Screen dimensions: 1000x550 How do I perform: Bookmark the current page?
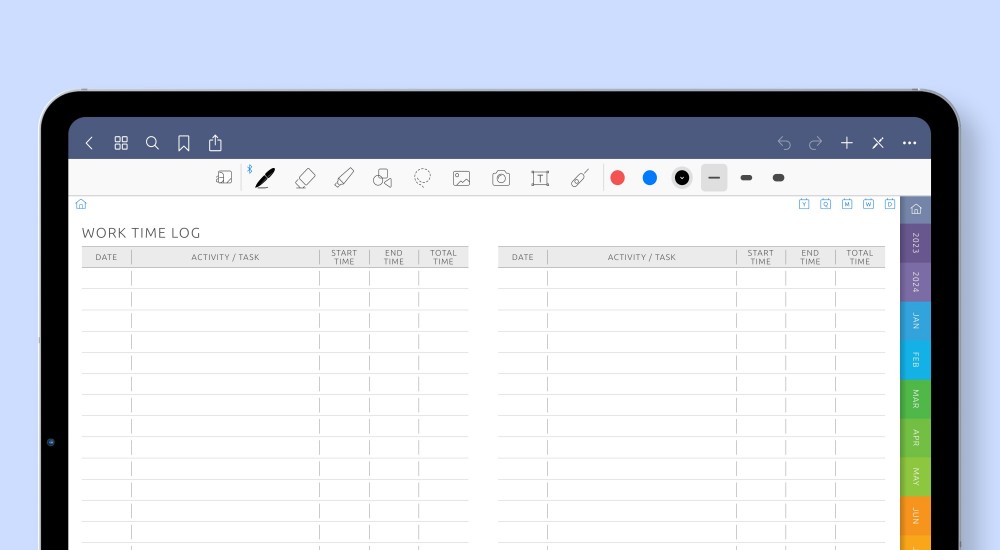pyautogui.click(x=184, y=143)
